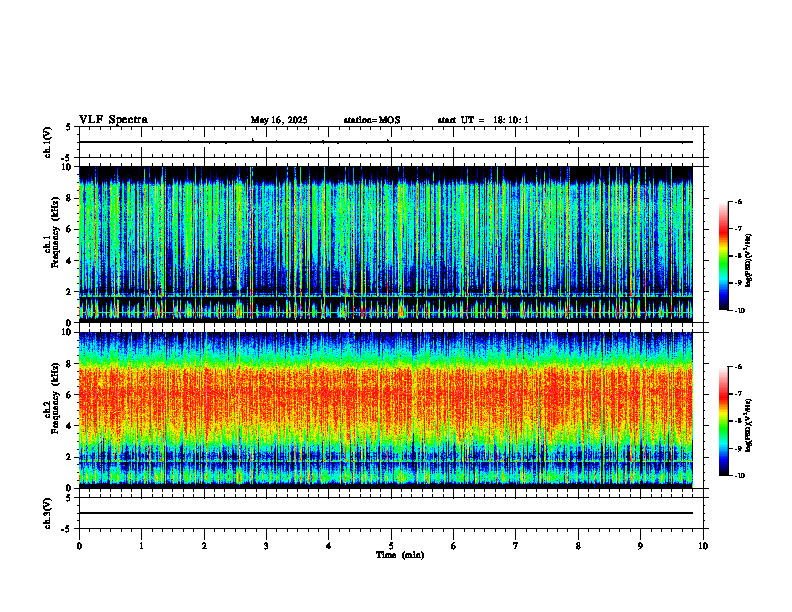Click the ch.1(V) axis "5" tick label
Viewport: 792px width, 612px height.
click(68, 127)
